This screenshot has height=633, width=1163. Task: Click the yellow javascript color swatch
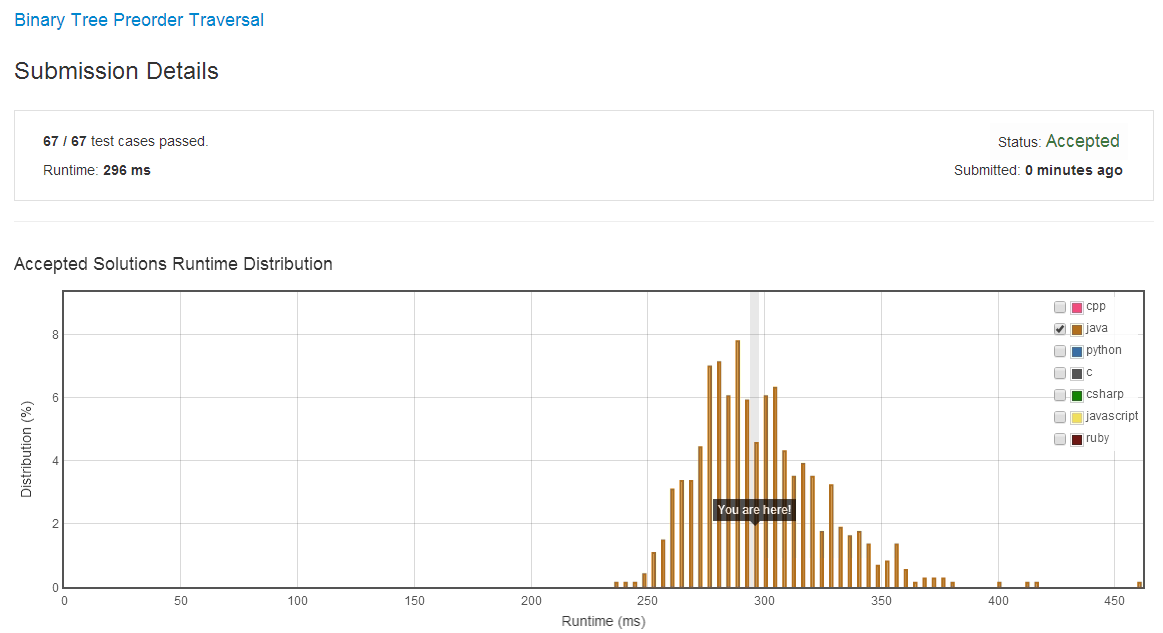[1077, 417]
